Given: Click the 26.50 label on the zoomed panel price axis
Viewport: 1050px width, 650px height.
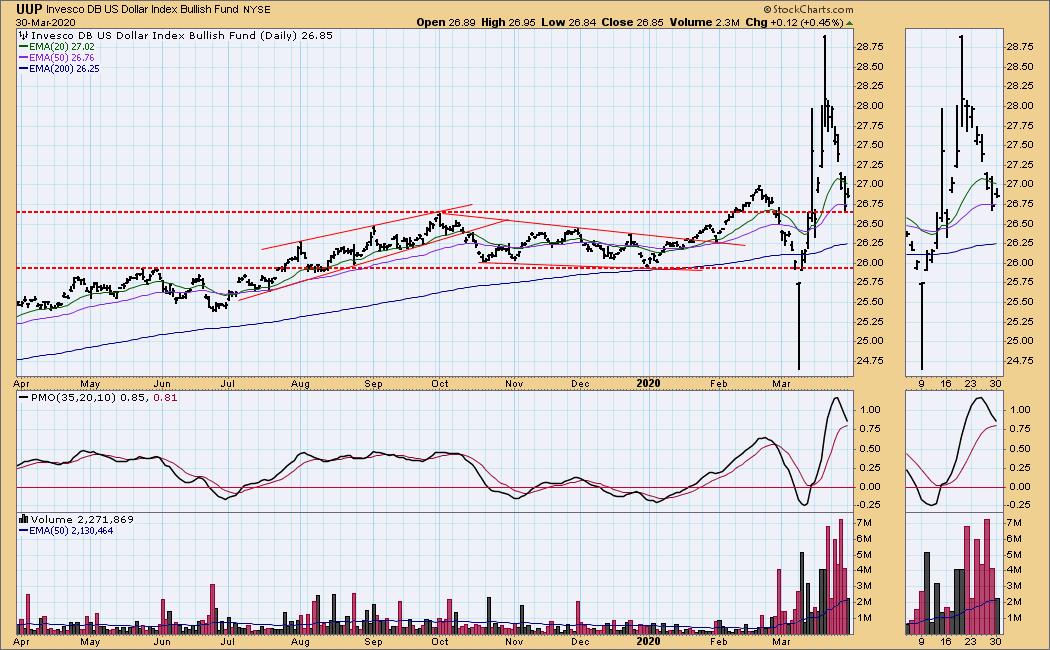Looking at the screenshot, I should tap(1019, 223).
